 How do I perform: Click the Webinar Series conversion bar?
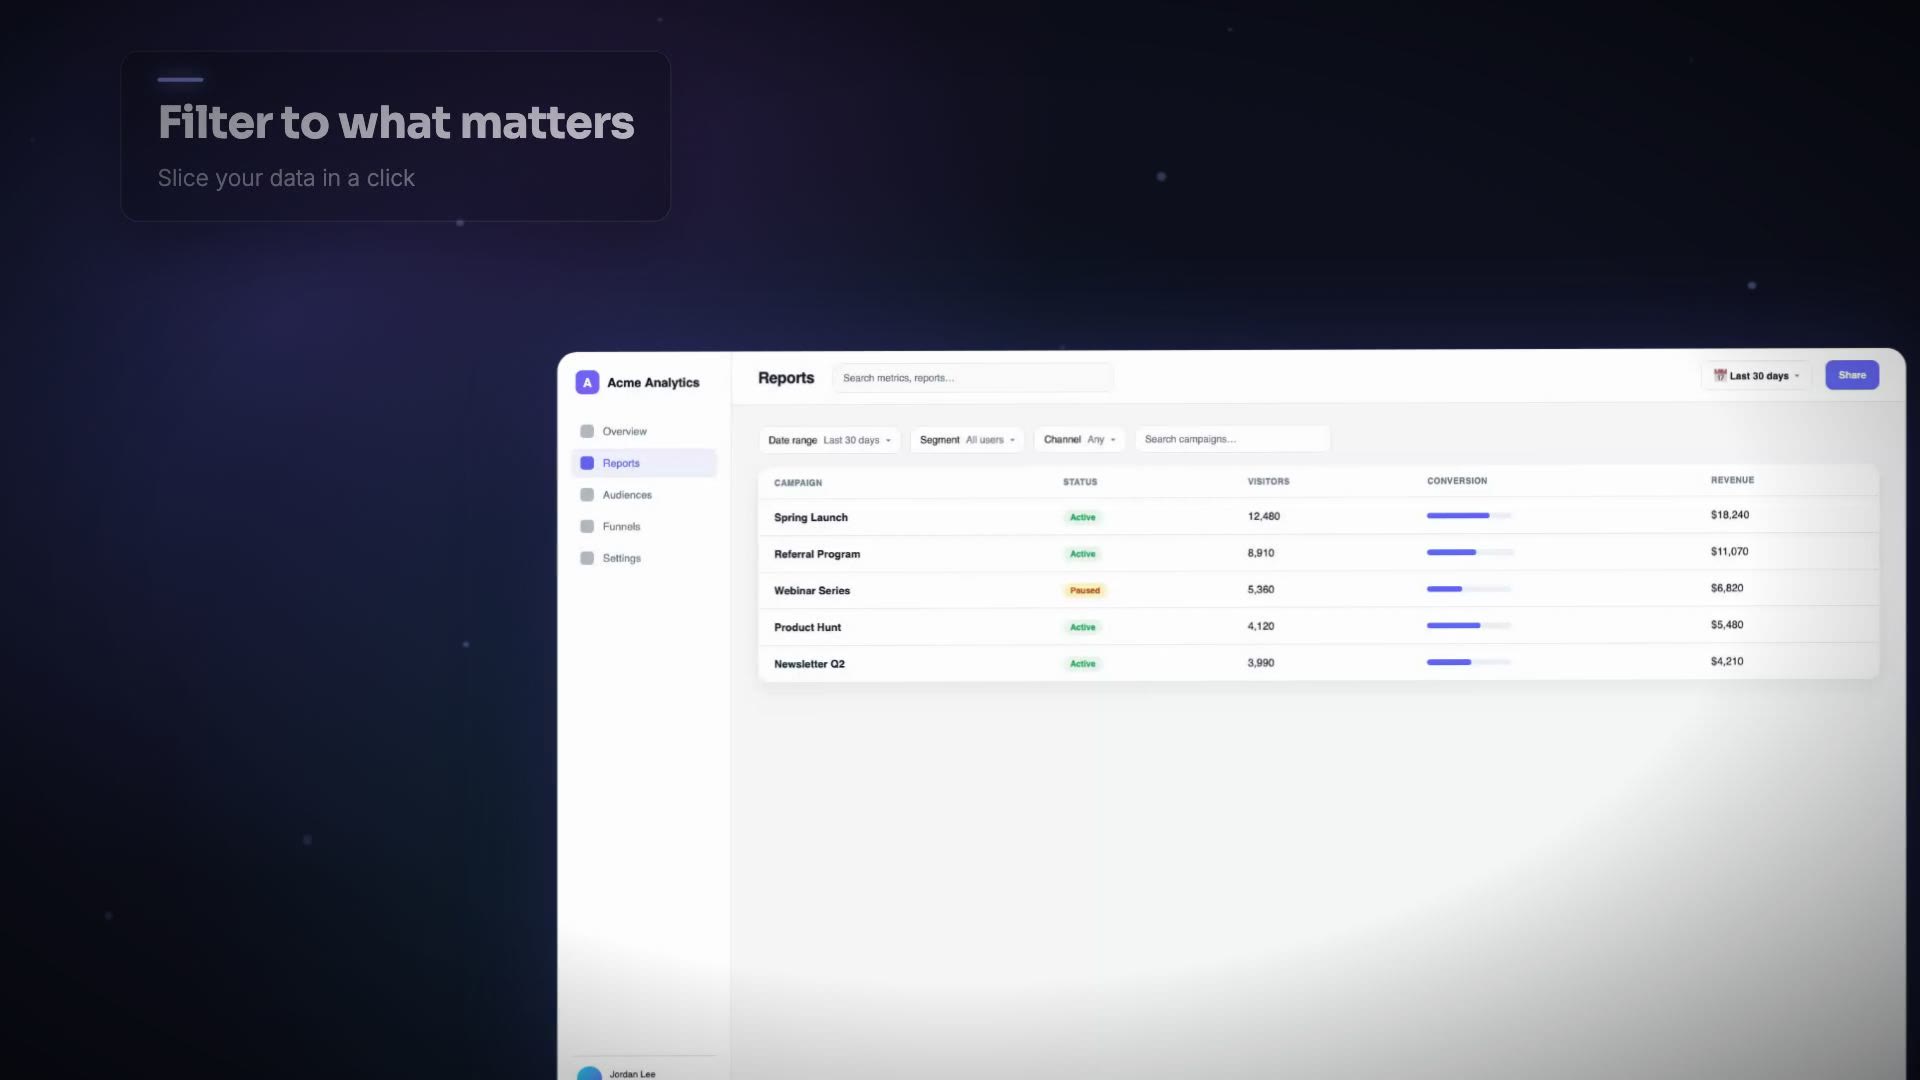pos(1469,589)
